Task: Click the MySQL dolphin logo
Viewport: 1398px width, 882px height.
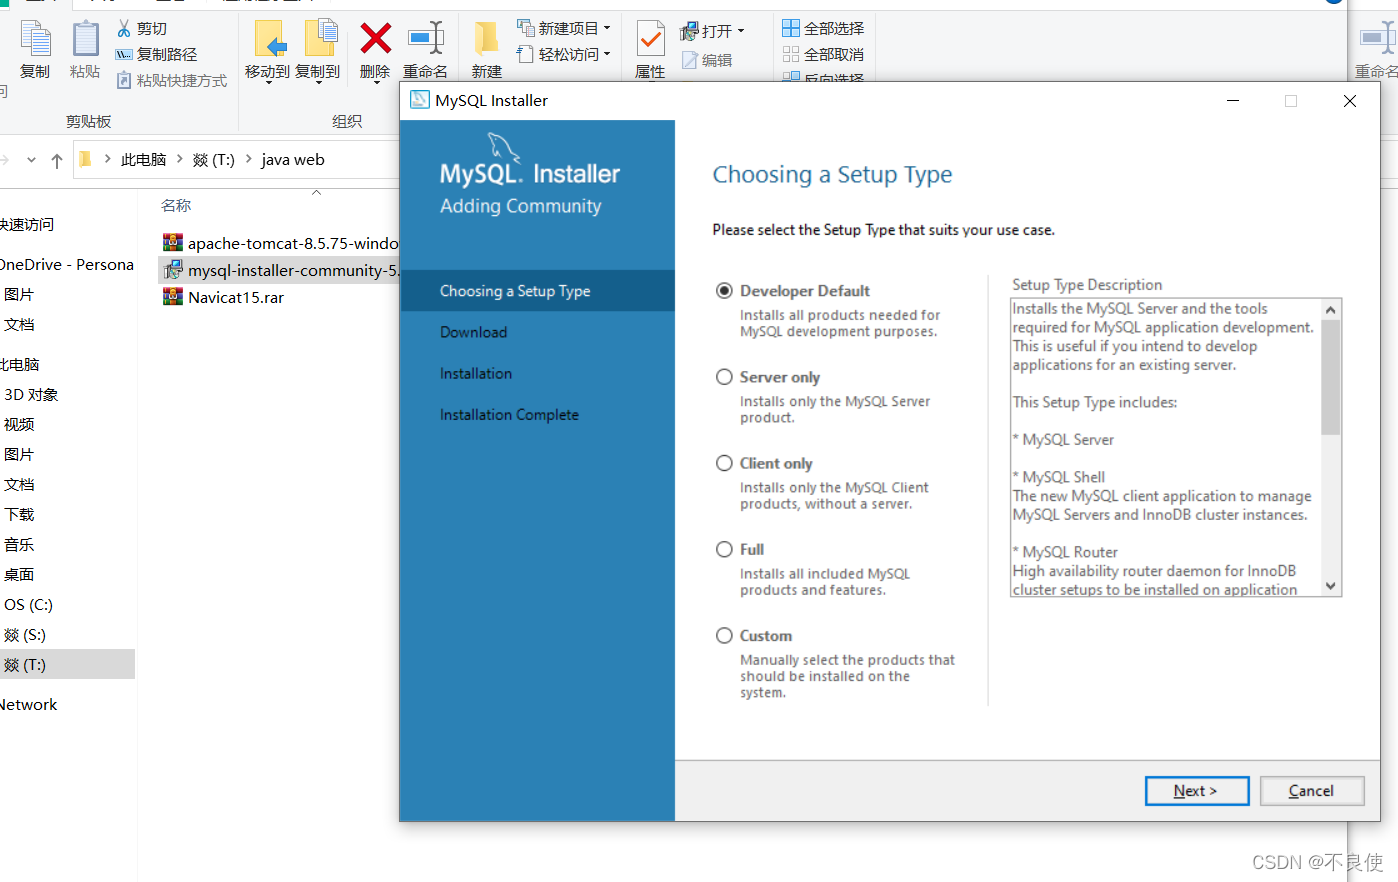Action: click(x=503, y=148)
